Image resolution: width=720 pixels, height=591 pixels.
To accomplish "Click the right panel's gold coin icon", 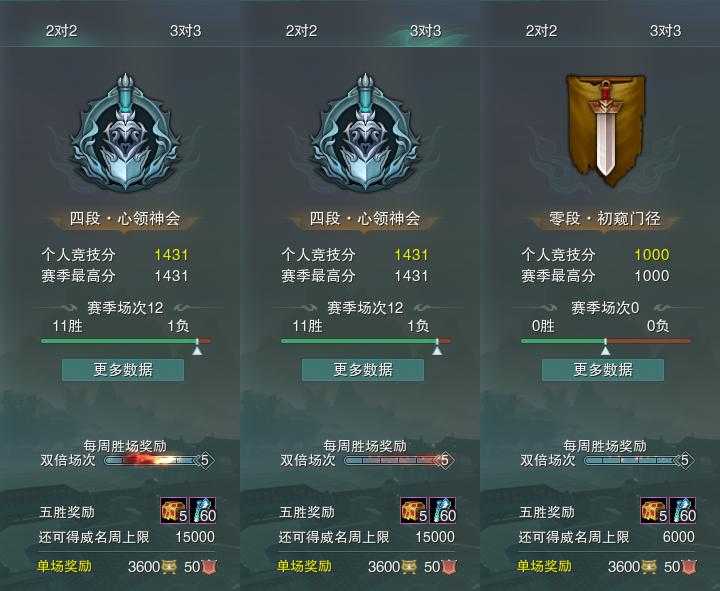I will (x=649, y=567).
